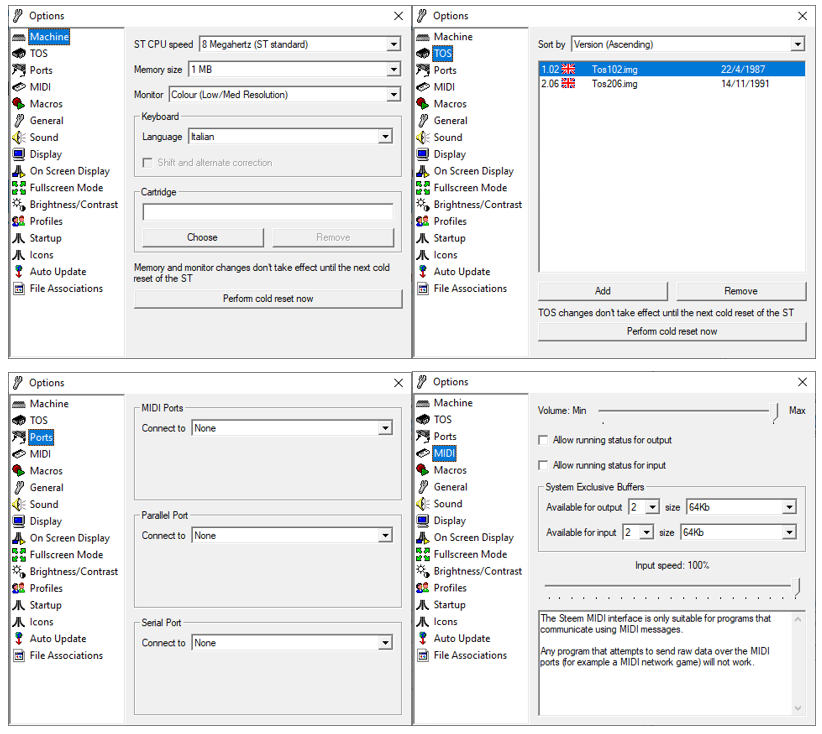This screenshot has height=734, width=822.
Task: Enable Allow running status for output
Action: (x=543, y=440)
